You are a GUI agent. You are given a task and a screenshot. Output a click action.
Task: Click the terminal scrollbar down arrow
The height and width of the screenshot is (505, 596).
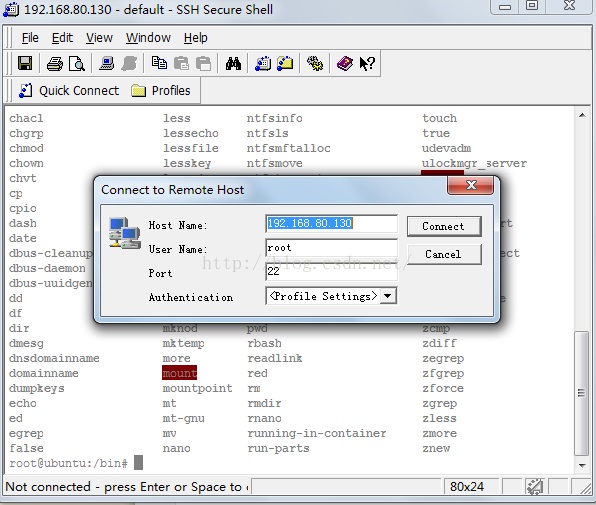click(x=582, y=465)
